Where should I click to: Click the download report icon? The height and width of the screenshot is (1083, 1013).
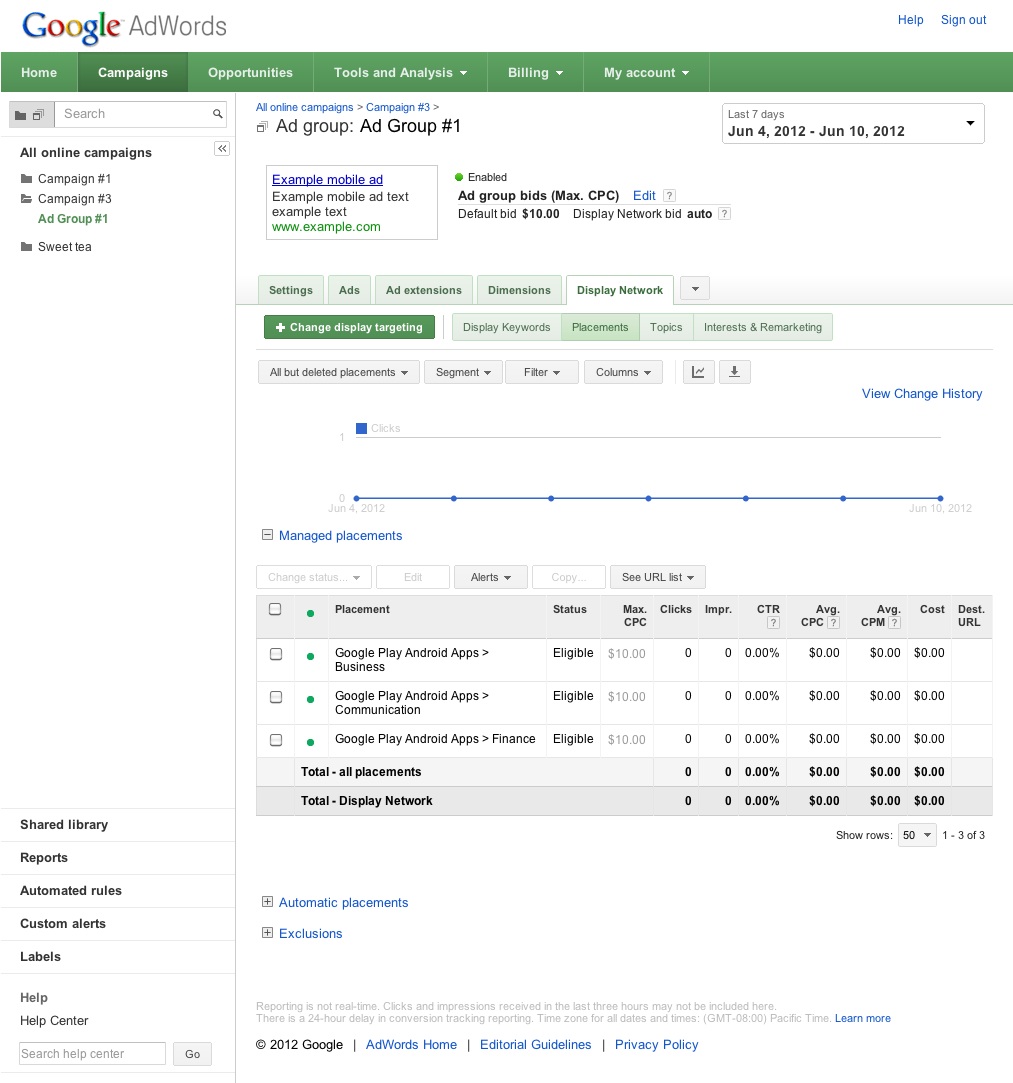(x=734, y=372)
